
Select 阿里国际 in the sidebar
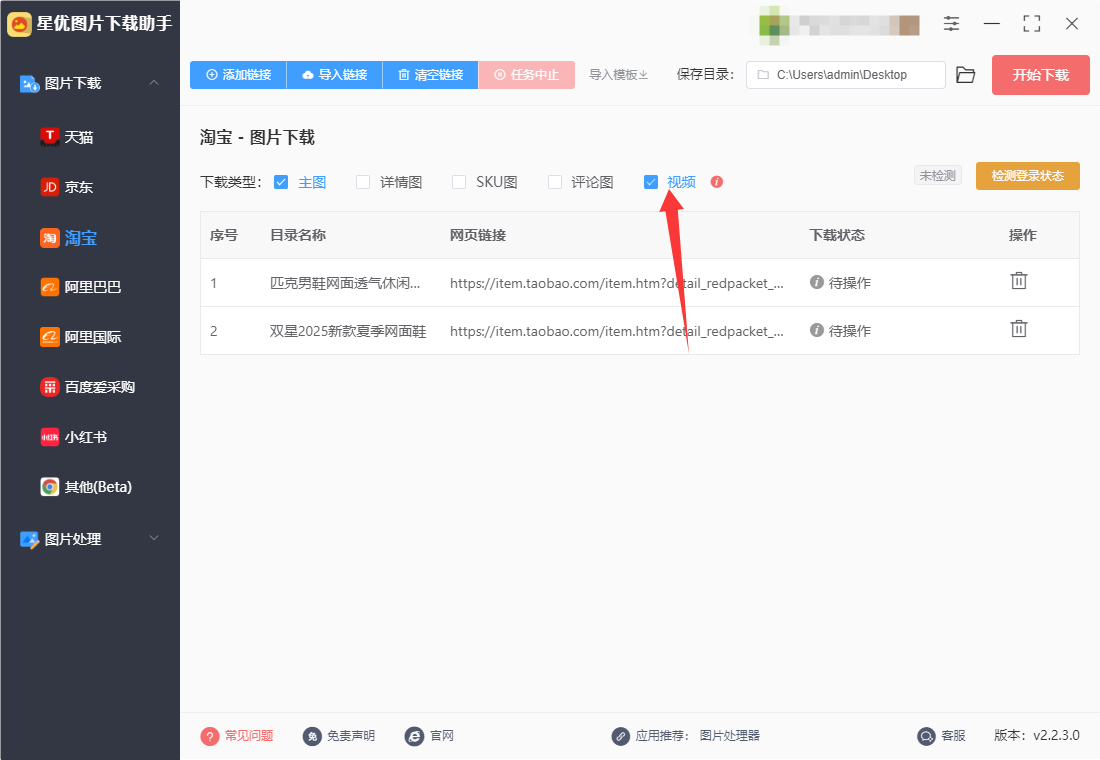[93, 337]
